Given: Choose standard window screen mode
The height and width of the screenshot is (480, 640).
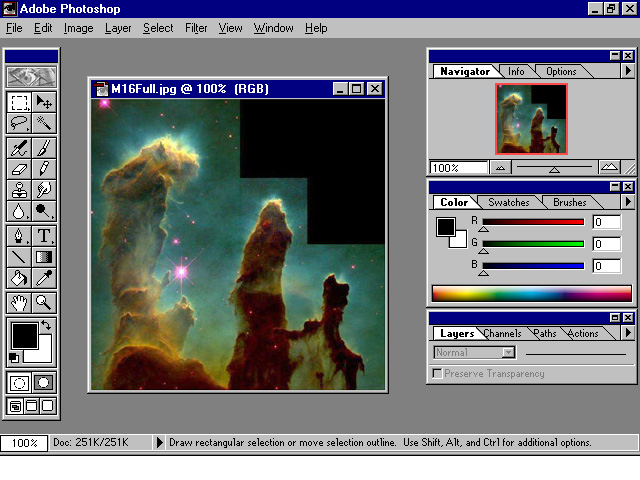Looking at the screenshot, I should click(15, 407).
